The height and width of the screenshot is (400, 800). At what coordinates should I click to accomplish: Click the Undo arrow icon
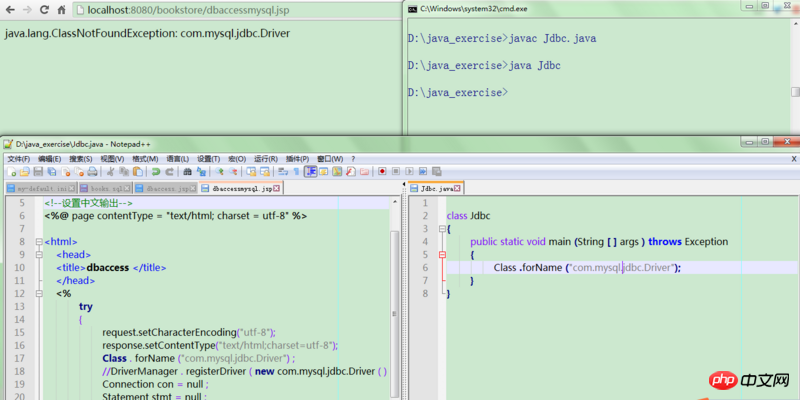click(155, 172)
